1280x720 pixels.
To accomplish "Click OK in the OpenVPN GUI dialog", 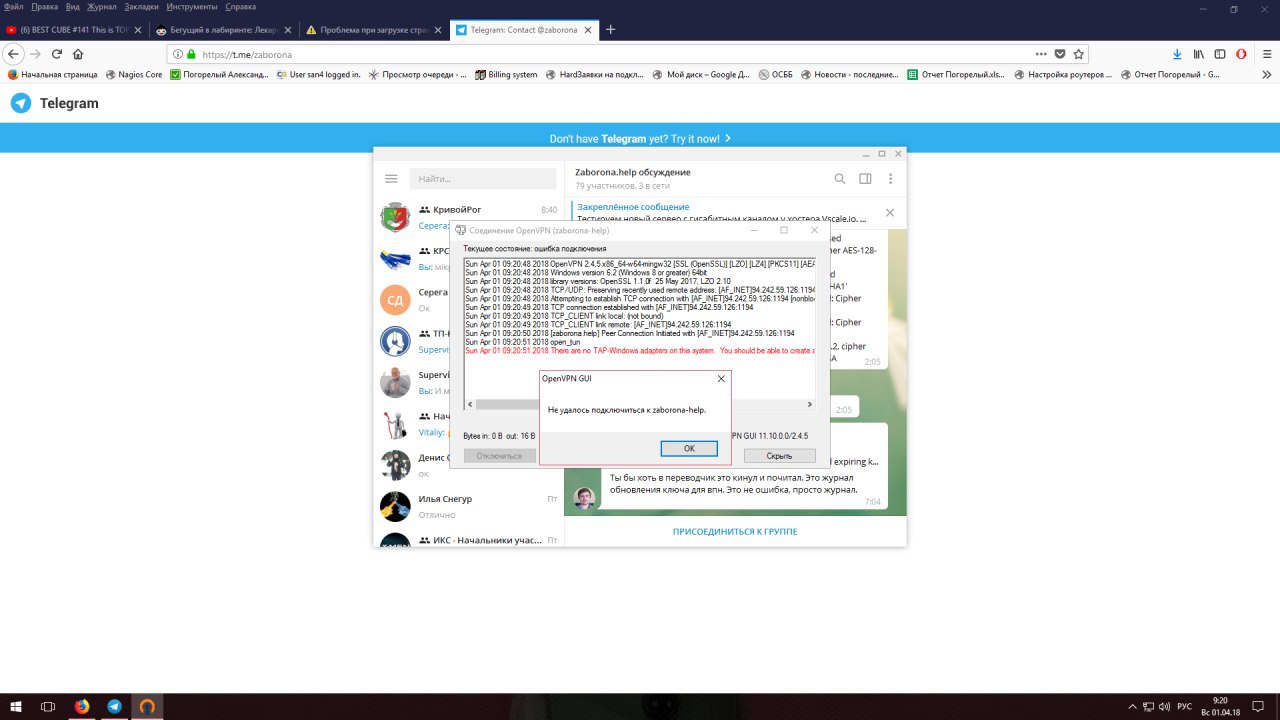I will coord(689,448).
